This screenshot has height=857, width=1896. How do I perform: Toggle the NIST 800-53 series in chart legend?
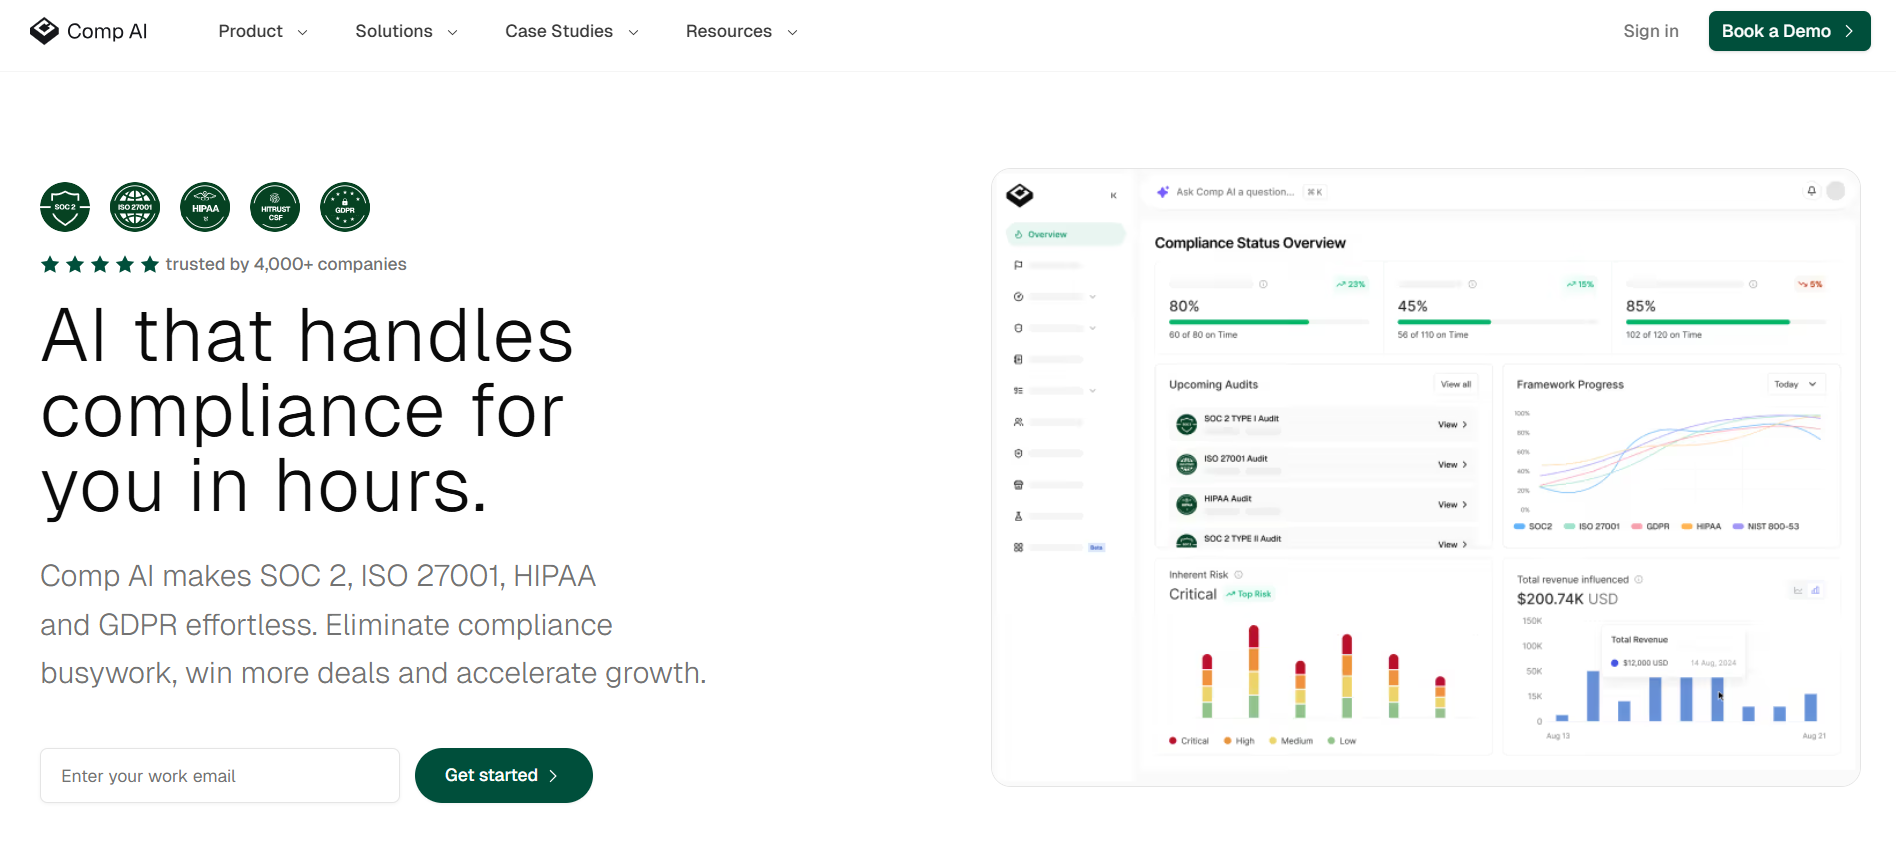[x=1766, y=526]
